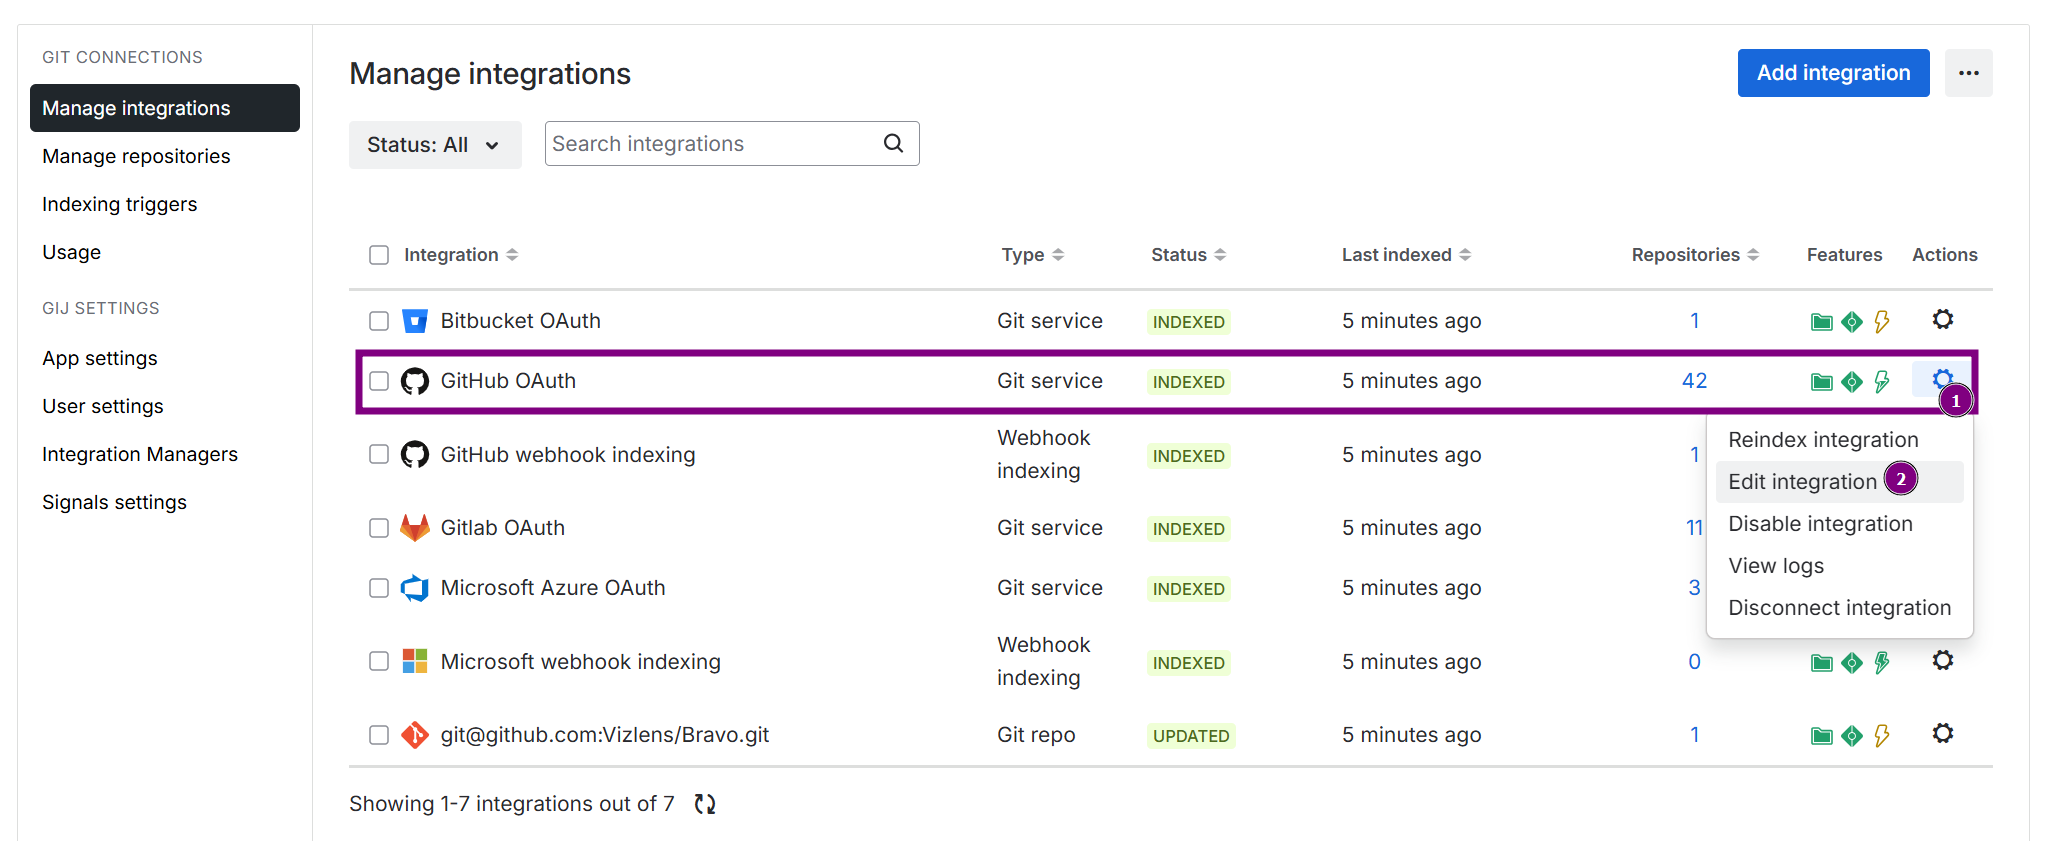Check the Gitlab OAuth checkbox
Screen dimensions: 2053x841
point(379,528)
